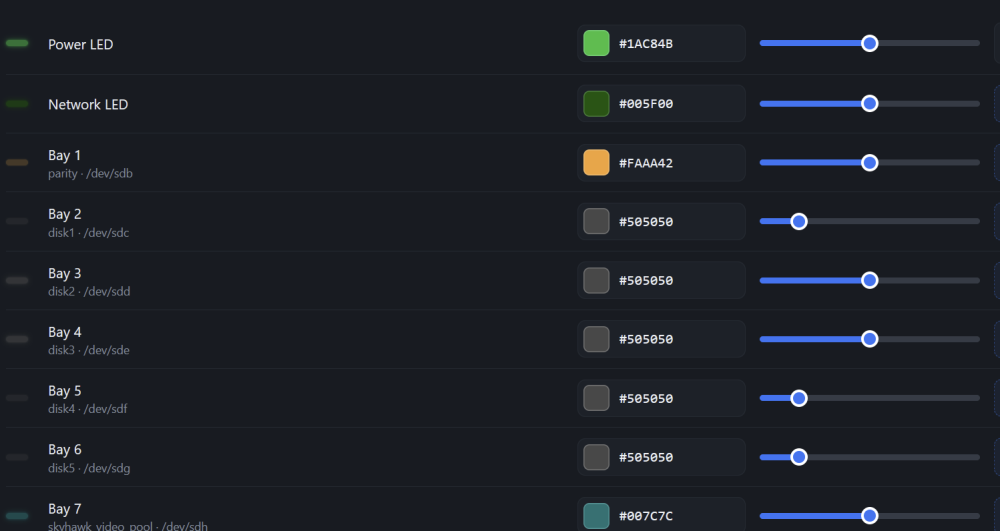Click the Bay 6 brightness slider handle

(x=798, y=457)
